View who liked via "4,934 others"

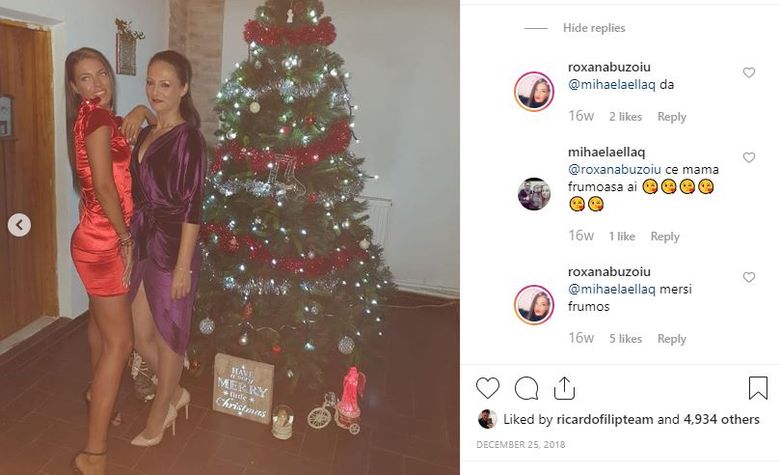721,419
